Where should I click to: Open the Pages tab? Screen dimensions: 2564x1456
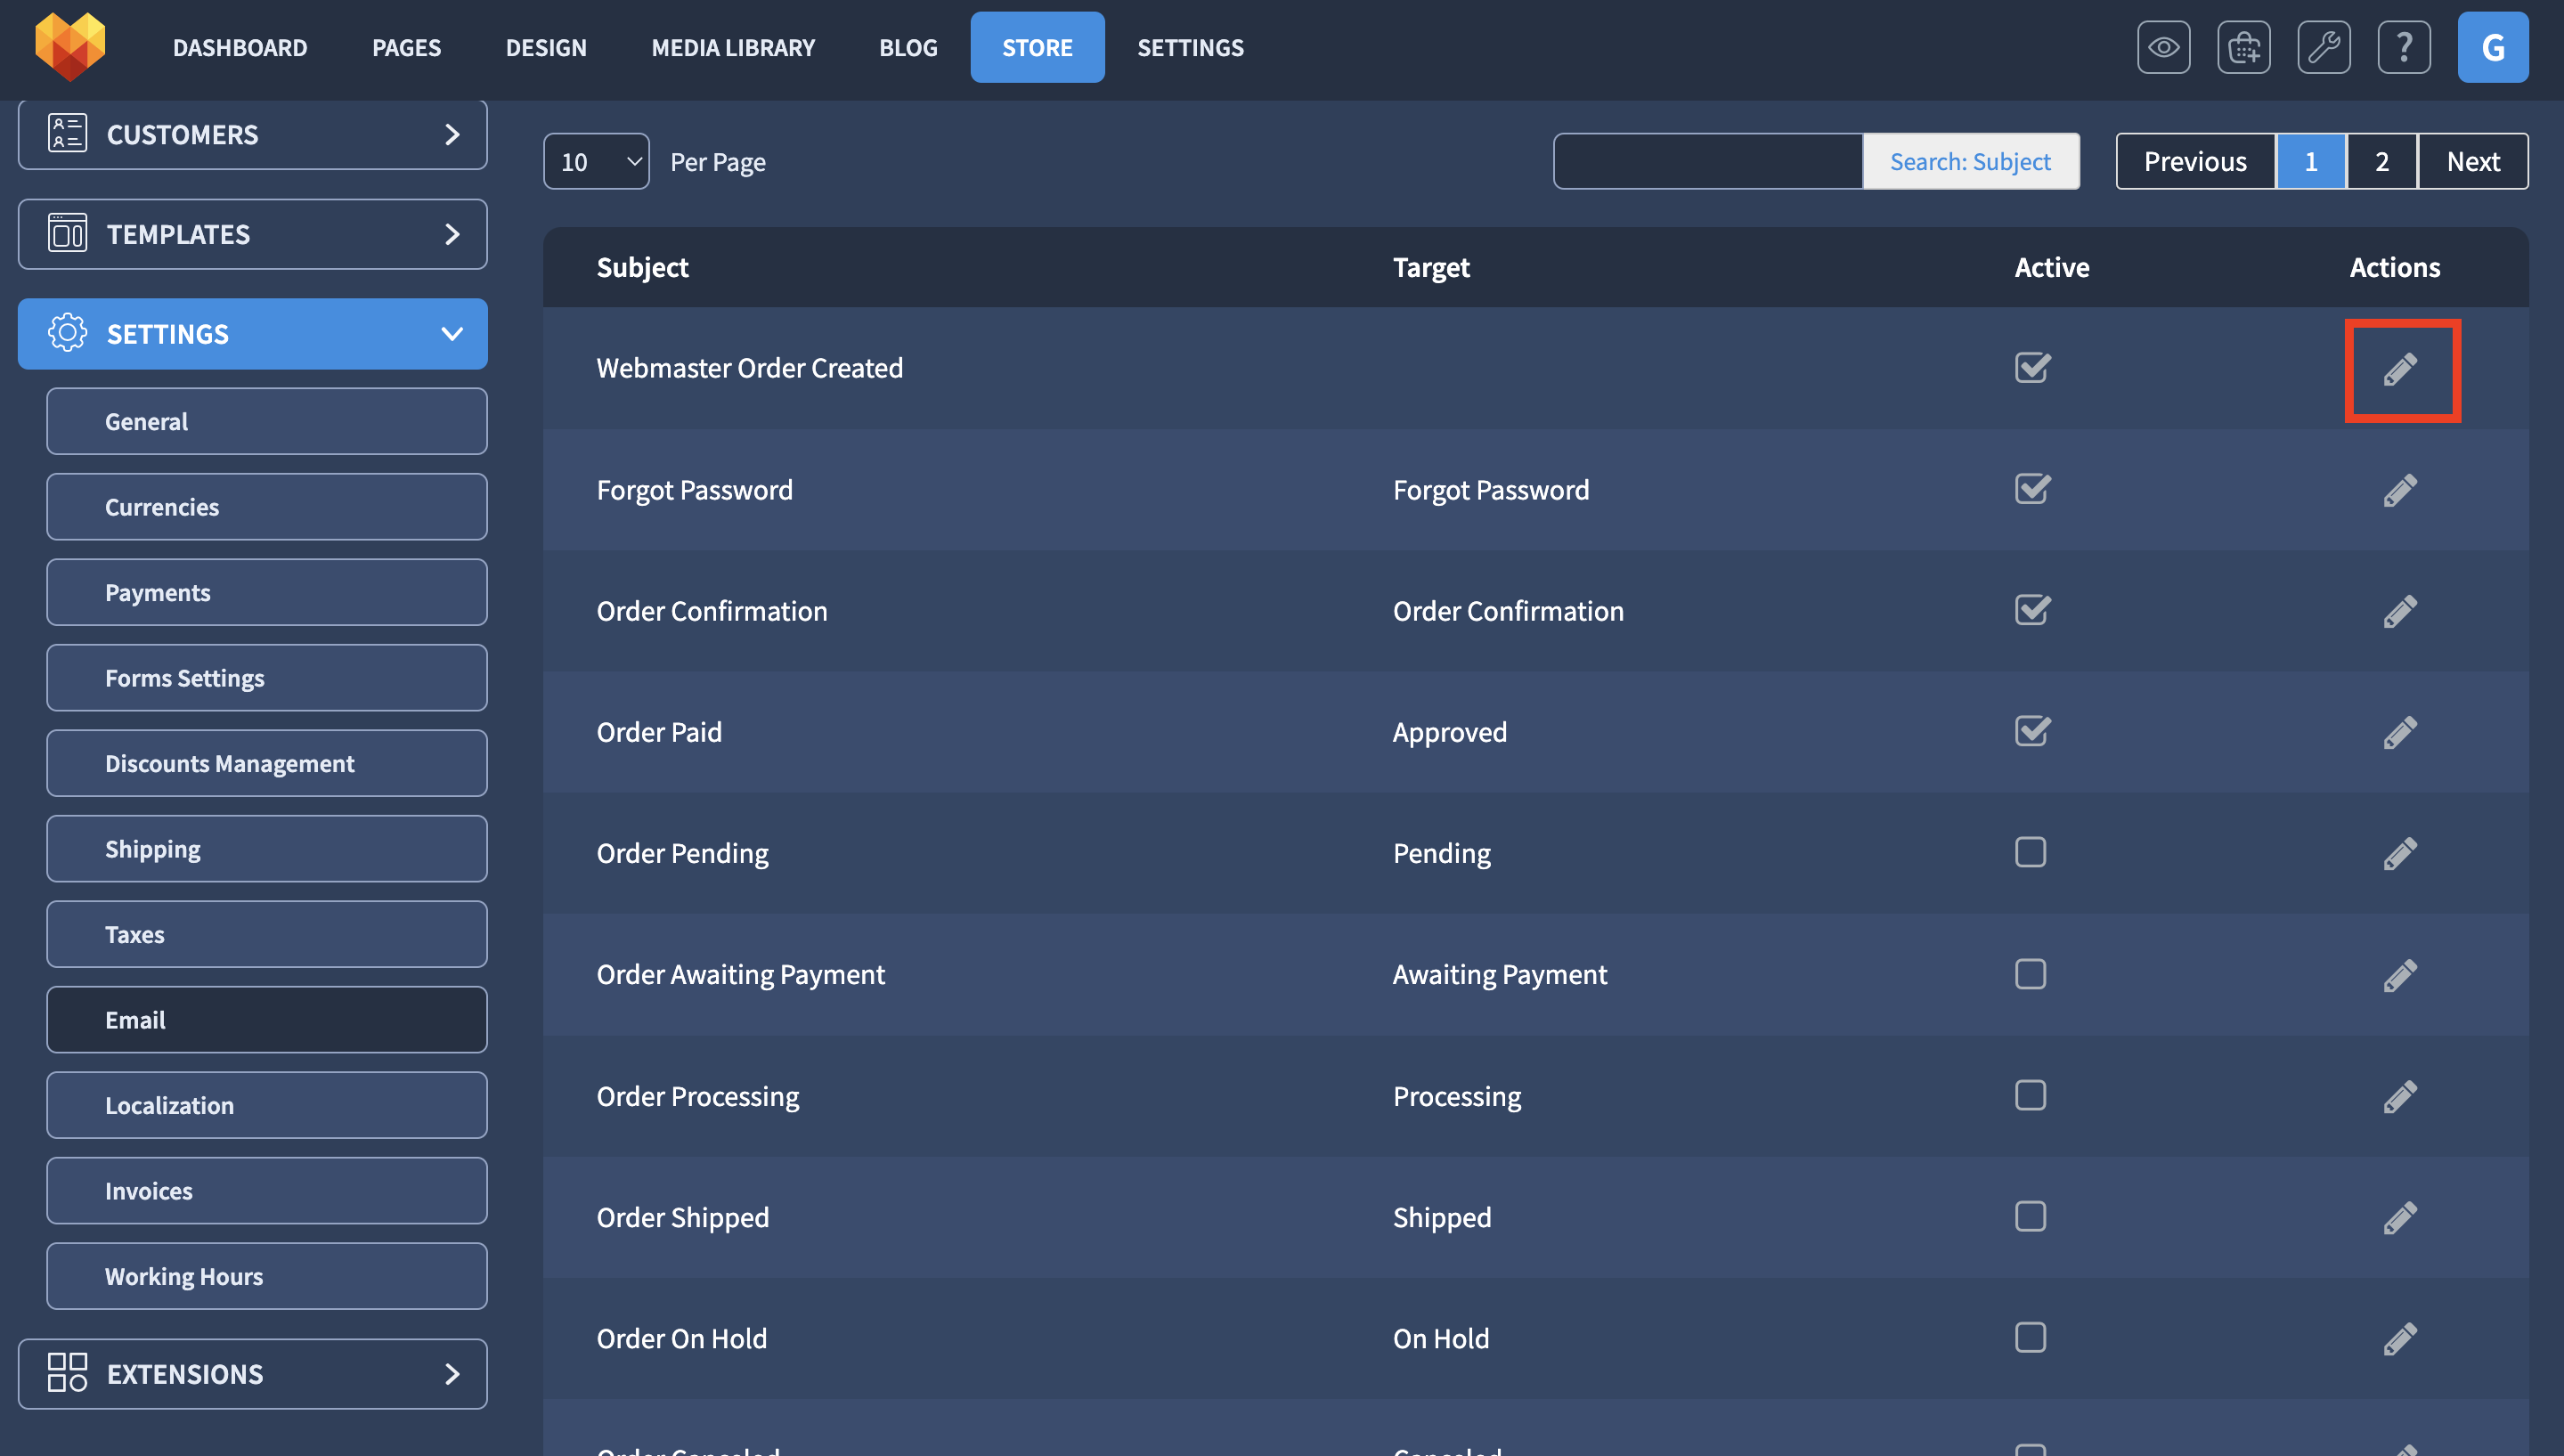[406, 47]
